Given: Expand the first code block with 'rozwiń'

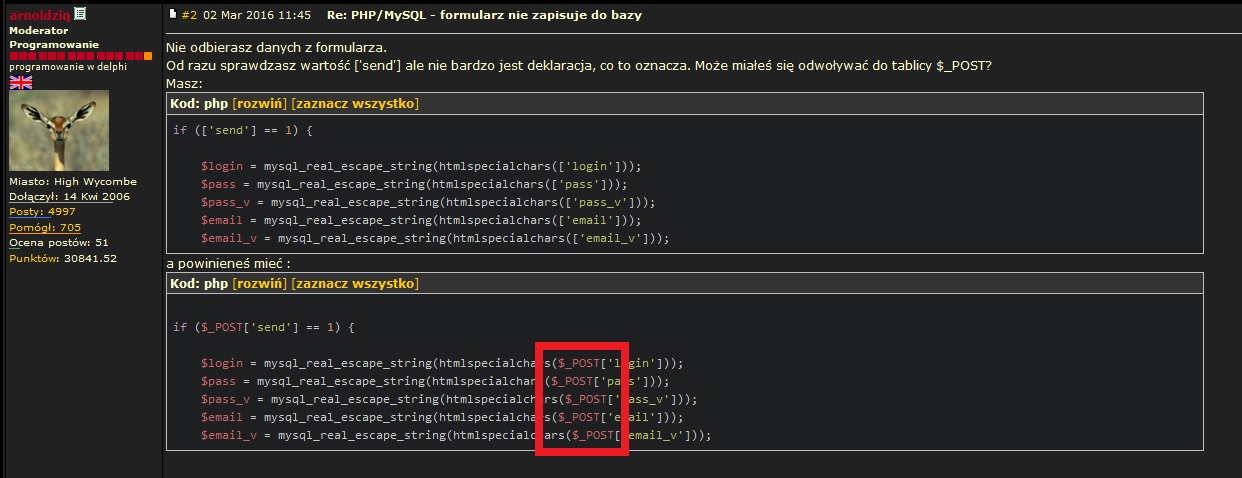Looking at the screenshot, I should point(259,104).
